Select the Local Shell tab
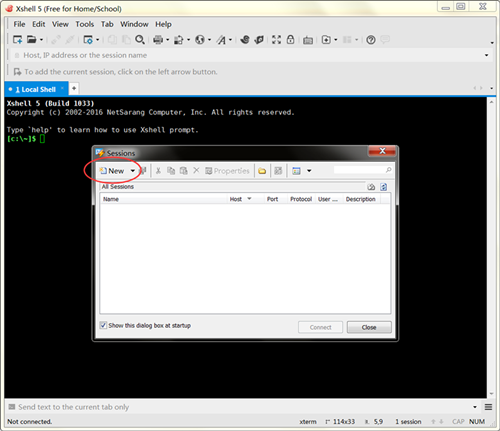The width and height of the screenshot is (500, 431). pos(36,89)
